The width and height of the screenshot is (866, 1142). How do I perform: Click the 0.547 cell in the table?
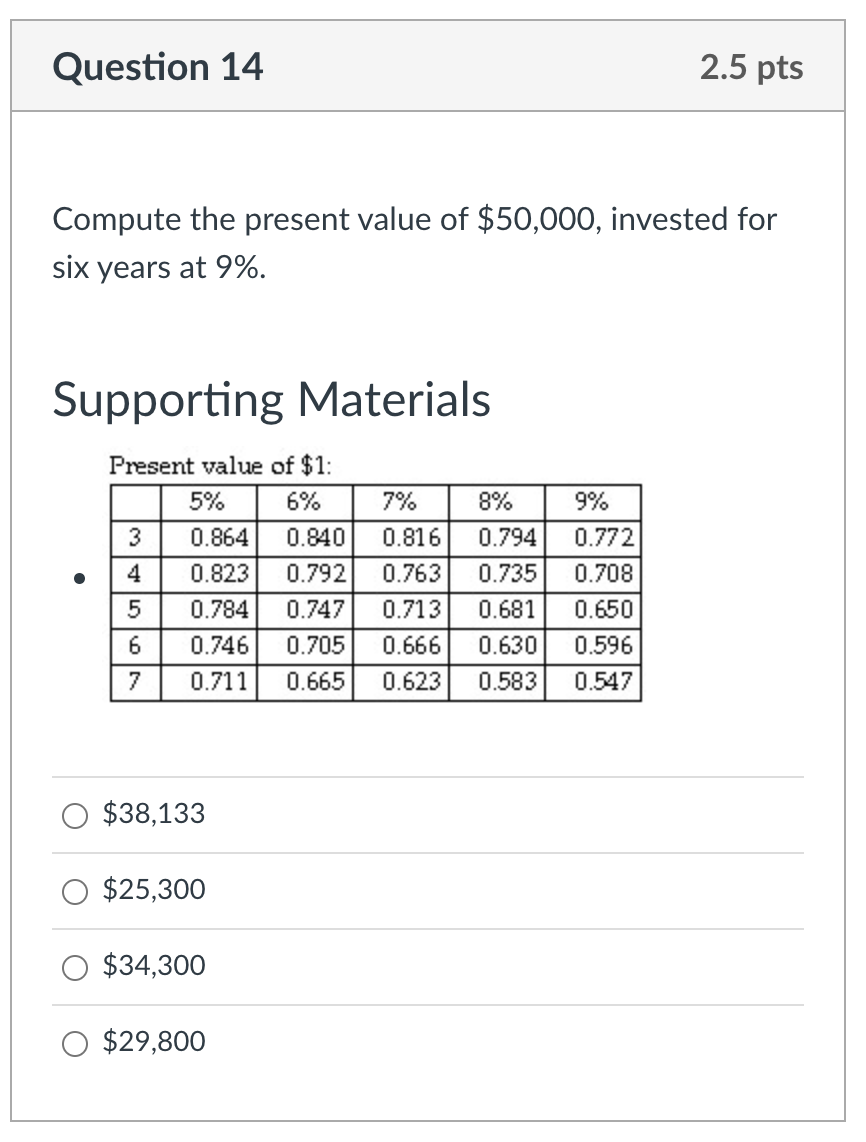click(603, 682)
